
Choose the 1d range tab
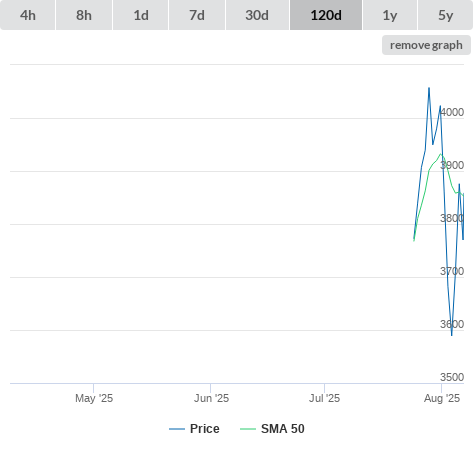pos(141,15)
